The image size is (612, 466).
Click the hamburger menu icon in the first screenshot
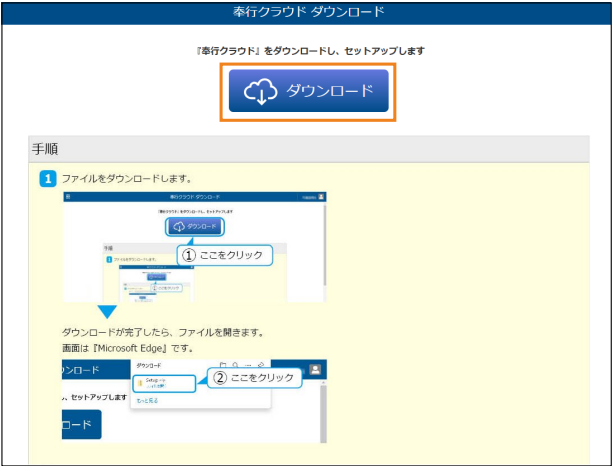click(x=69, y=198)
